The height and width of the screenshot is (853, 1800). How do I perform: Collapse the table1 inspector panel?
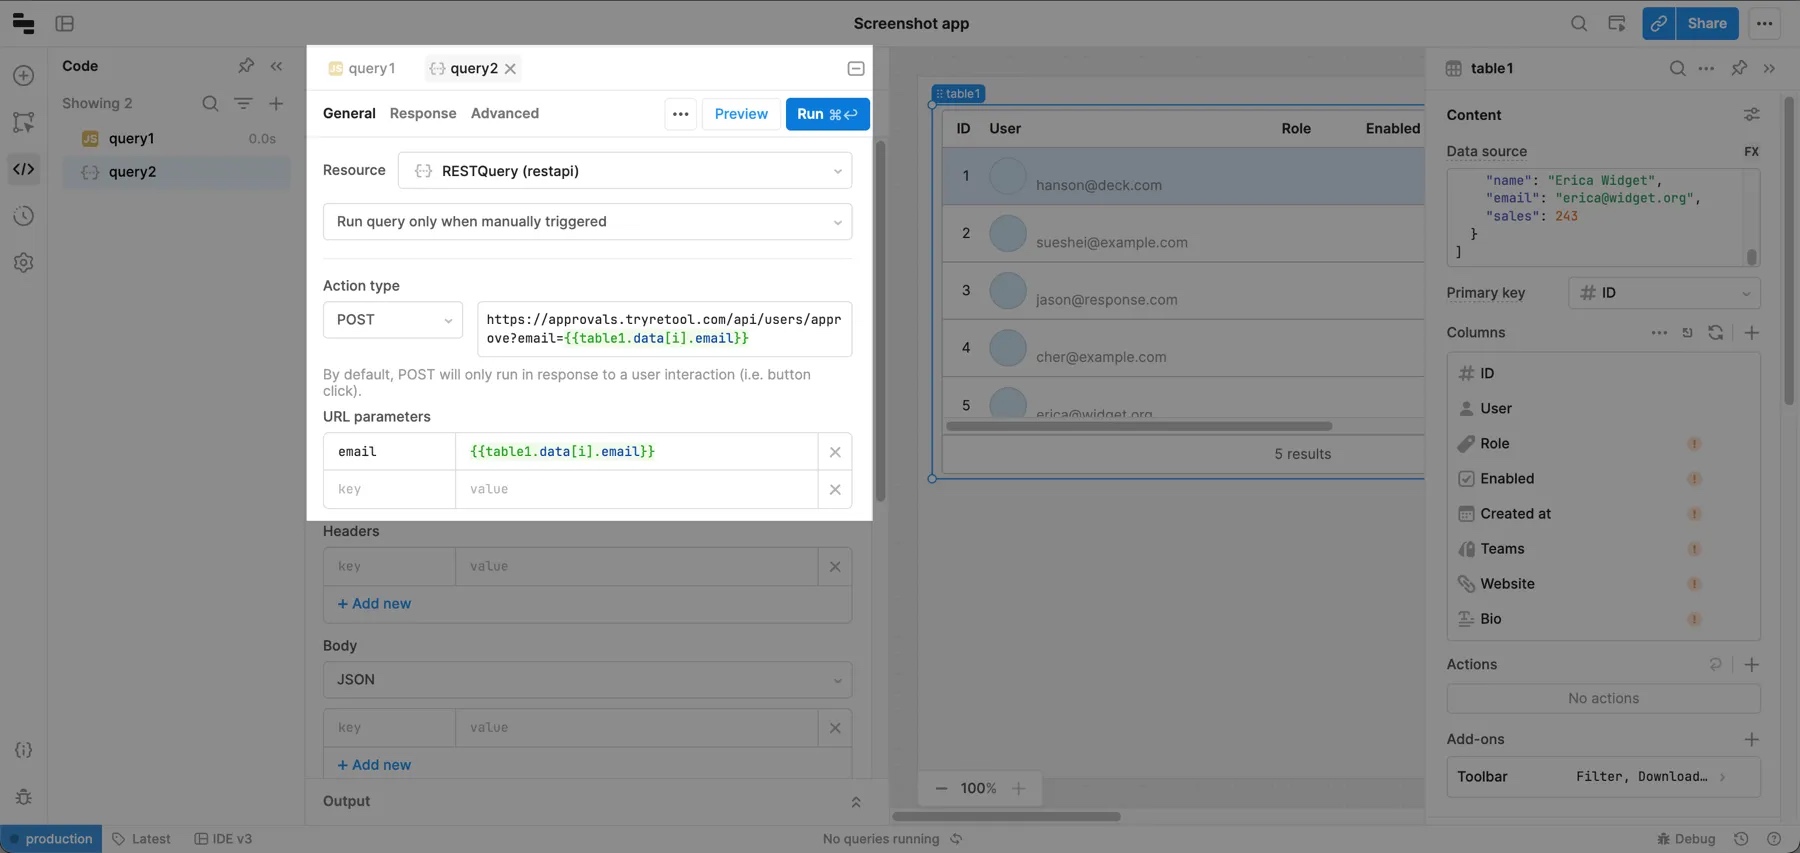click(1770, 68)
